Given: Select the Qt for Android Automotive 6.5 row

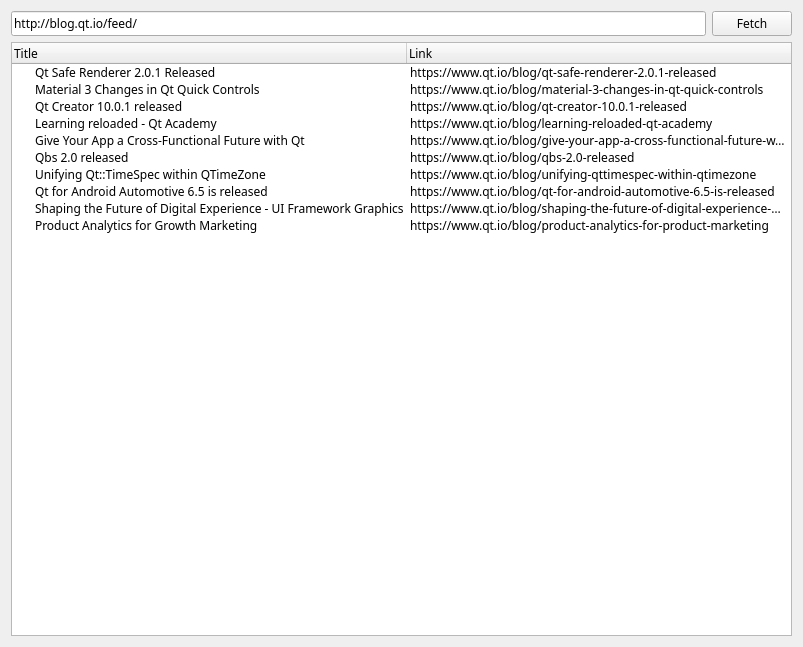Looking at the screenshot, I should coord(151,191).
